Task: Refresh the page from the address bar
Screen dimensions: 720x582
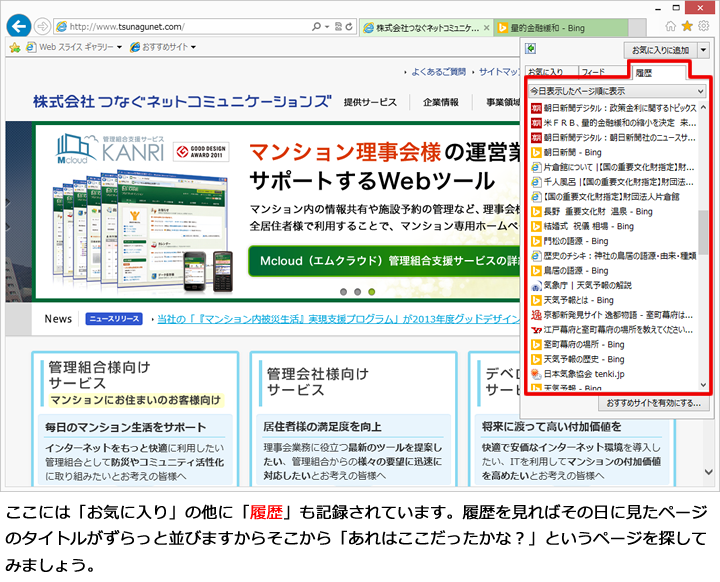Action: point(349,27)
